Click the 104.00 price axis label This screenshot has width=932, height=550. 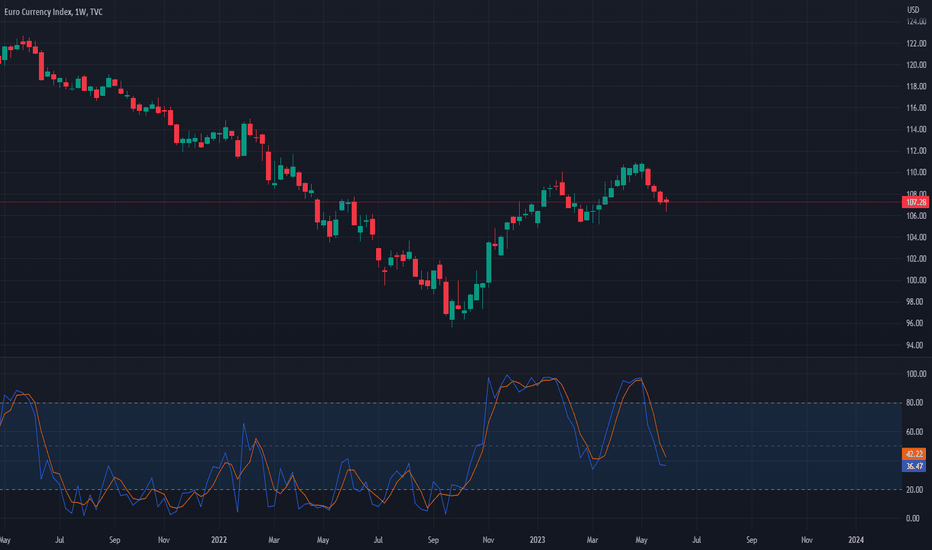coord(916,237)
